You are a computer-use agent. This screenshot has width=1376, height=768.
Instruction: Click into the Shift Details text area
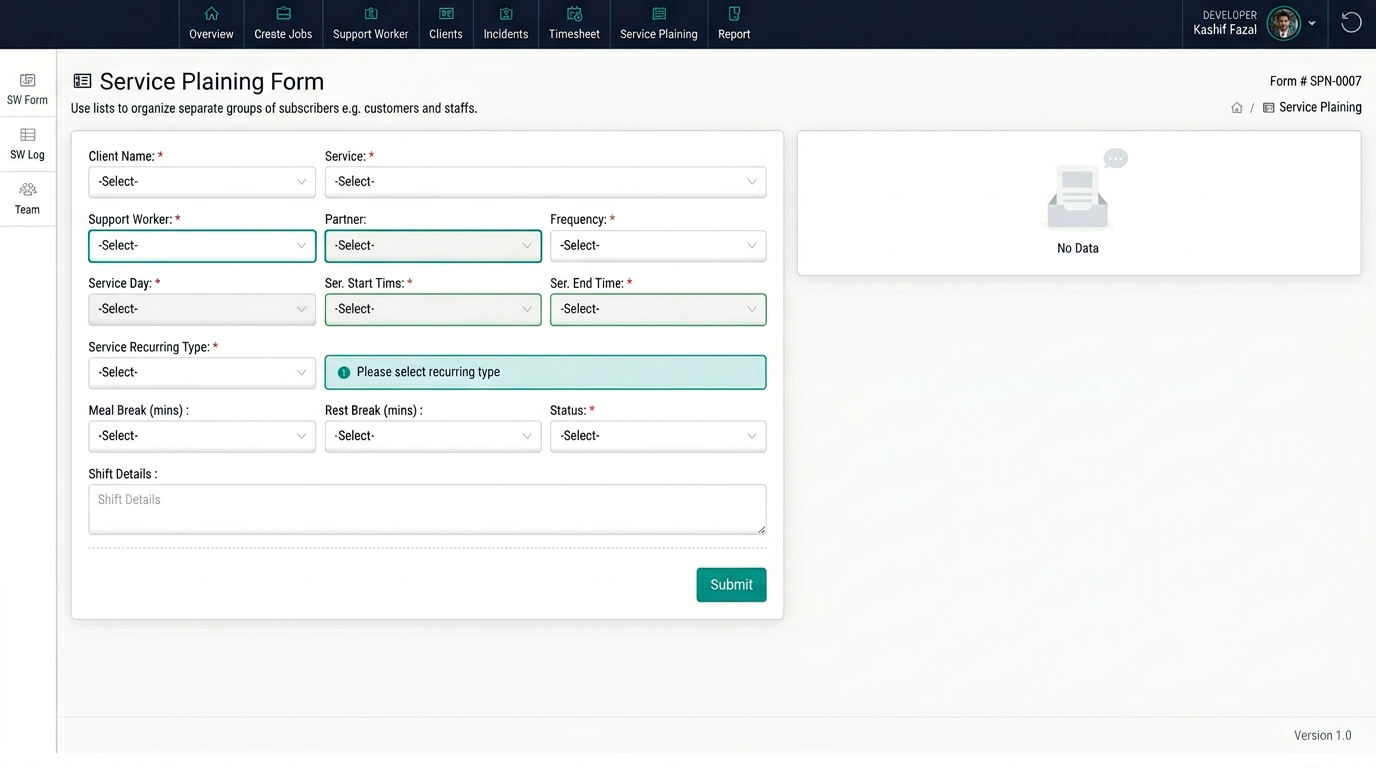(427, 509)
